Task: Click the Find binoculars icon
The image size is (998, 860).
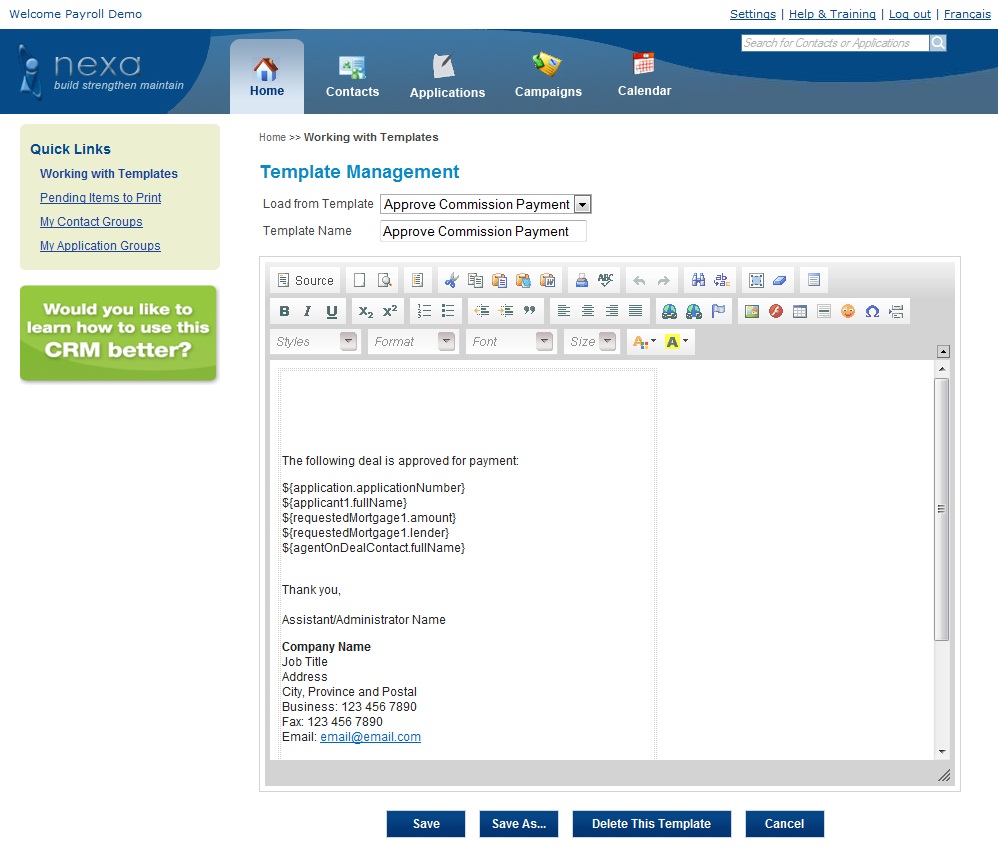Action: click(698, 280)
